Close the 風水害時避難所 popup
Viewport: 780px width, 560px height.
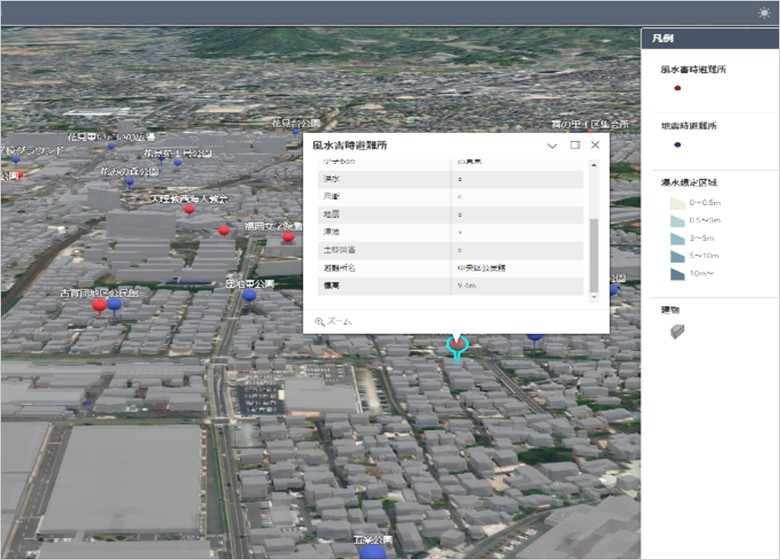click(595, 145)
